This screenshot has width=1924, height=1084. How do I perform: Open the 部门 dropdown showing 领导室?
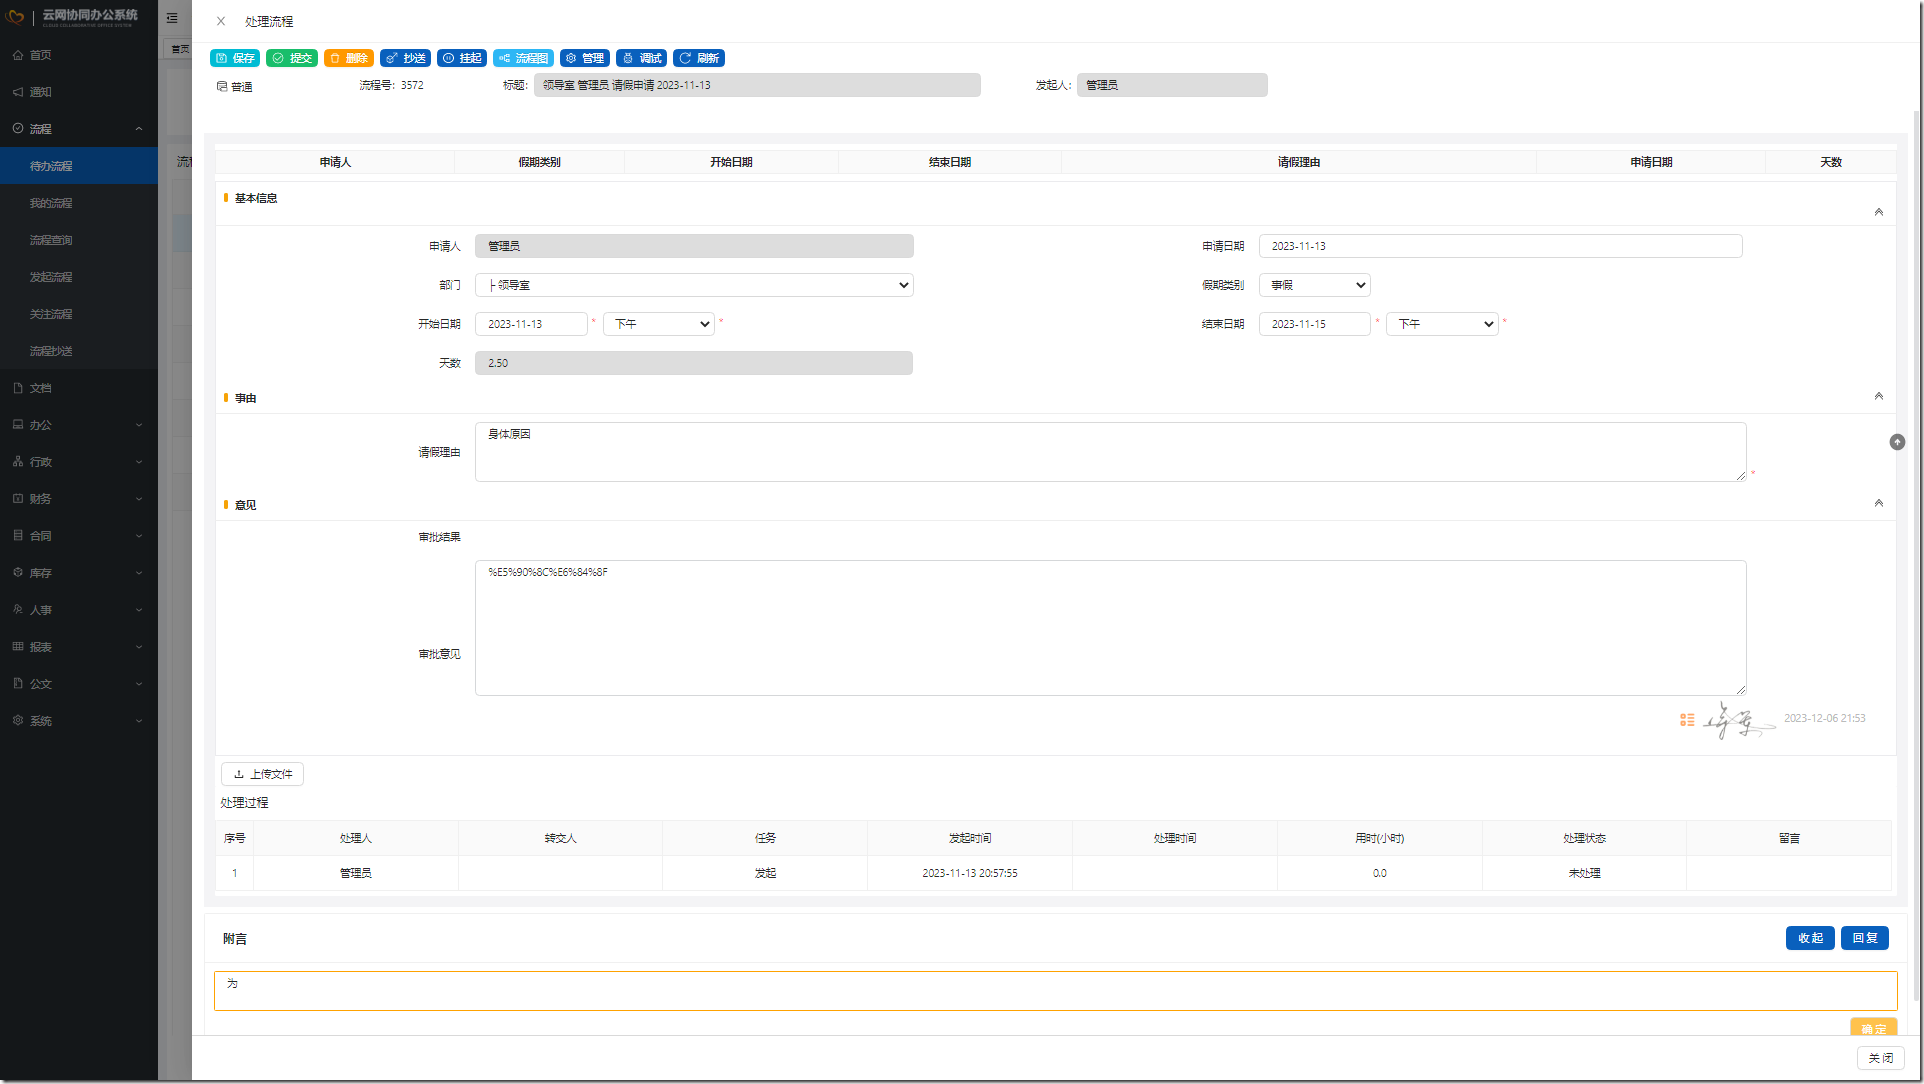[x=694, y=285]
